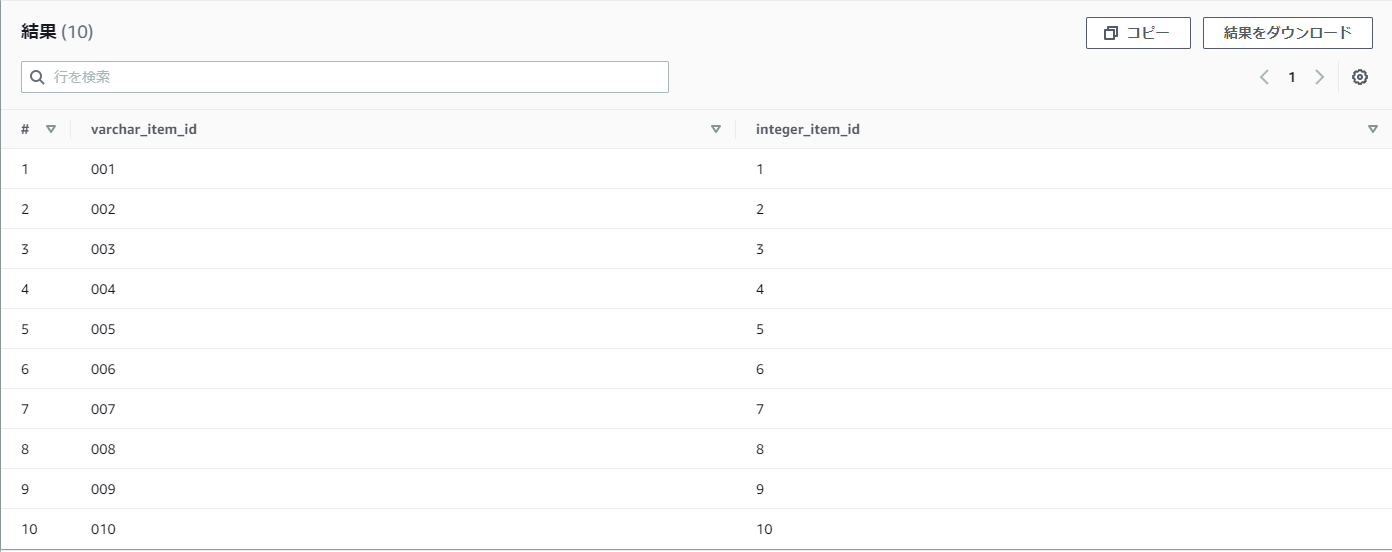Image resolution: width=1392 pixels, height=552 pixels.
Task: Click the コピー copy button
Action: click(1138, 33)
